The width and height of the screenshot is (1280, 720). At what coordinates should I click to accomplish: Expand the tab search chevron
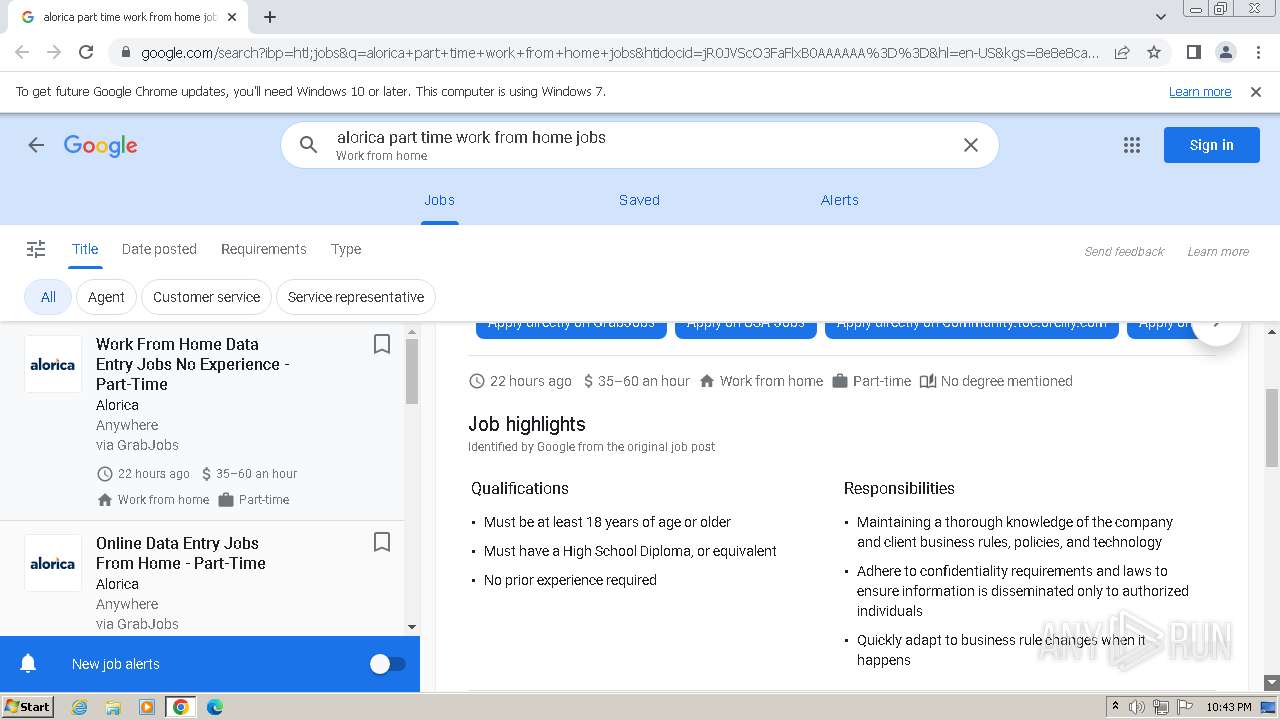tap(1160, 17)
